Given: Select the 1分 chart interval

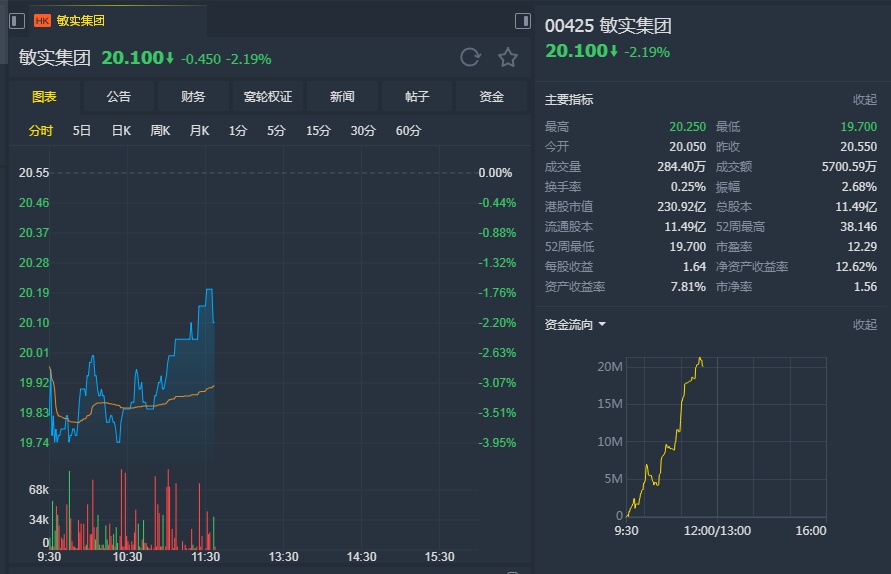Looking at the screenshot, I should coord(238,131).
